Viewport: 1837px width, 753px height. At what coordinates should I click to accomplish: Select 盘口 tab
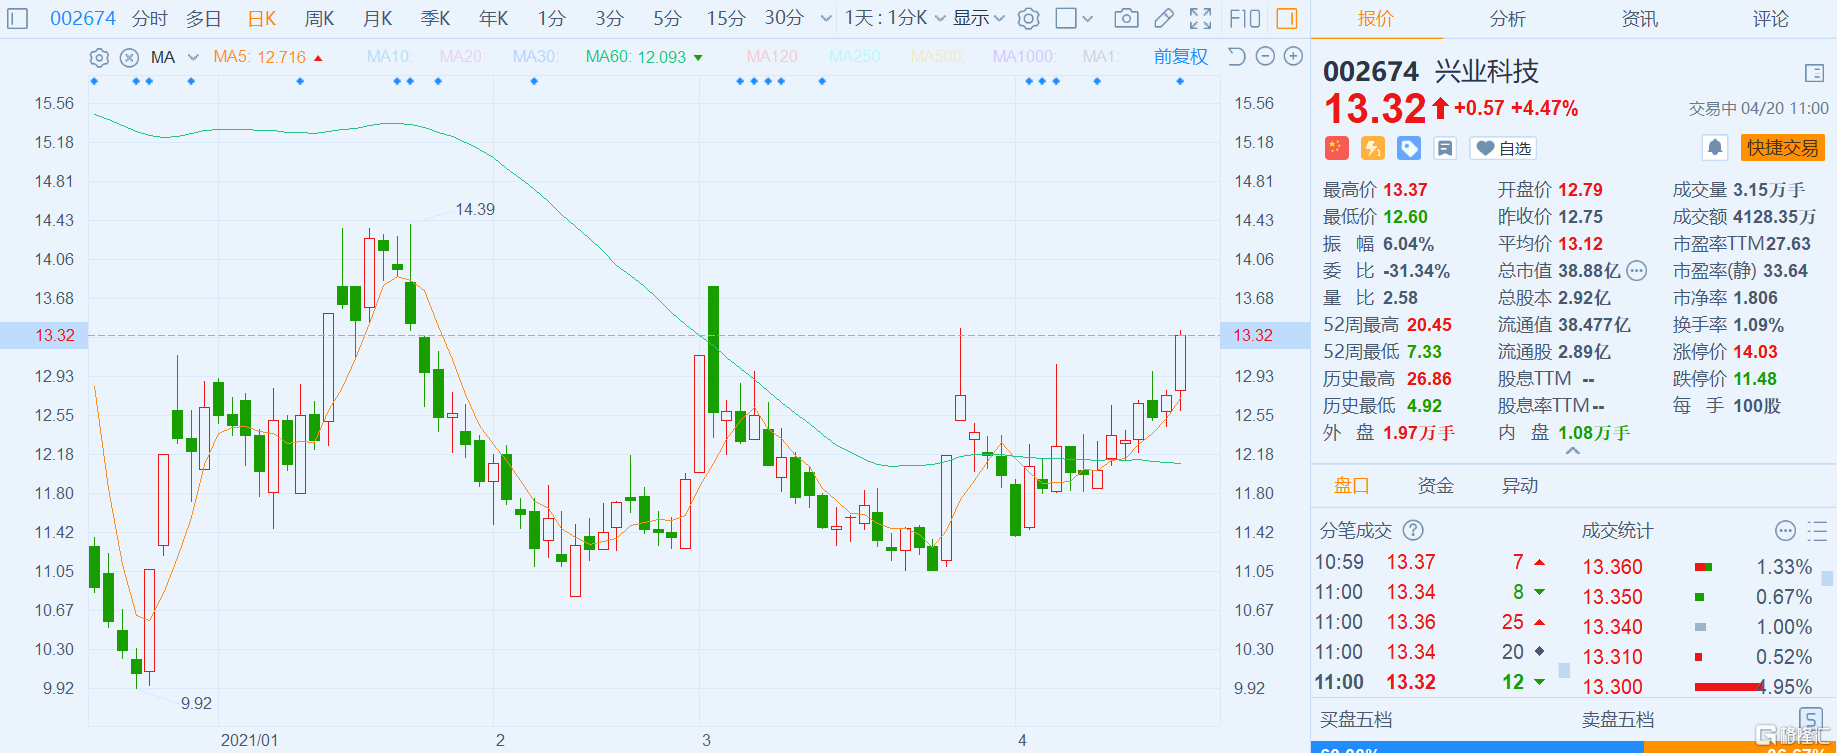click(x=1352, y=486)
